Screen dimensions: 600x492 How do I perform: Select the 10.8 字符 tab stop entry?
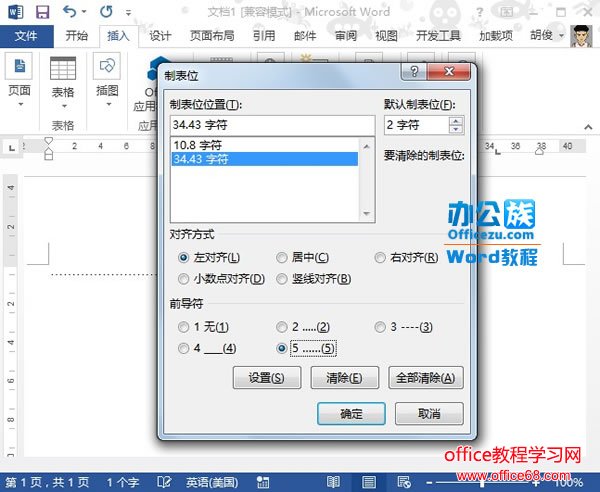click(x=265, y=145)
